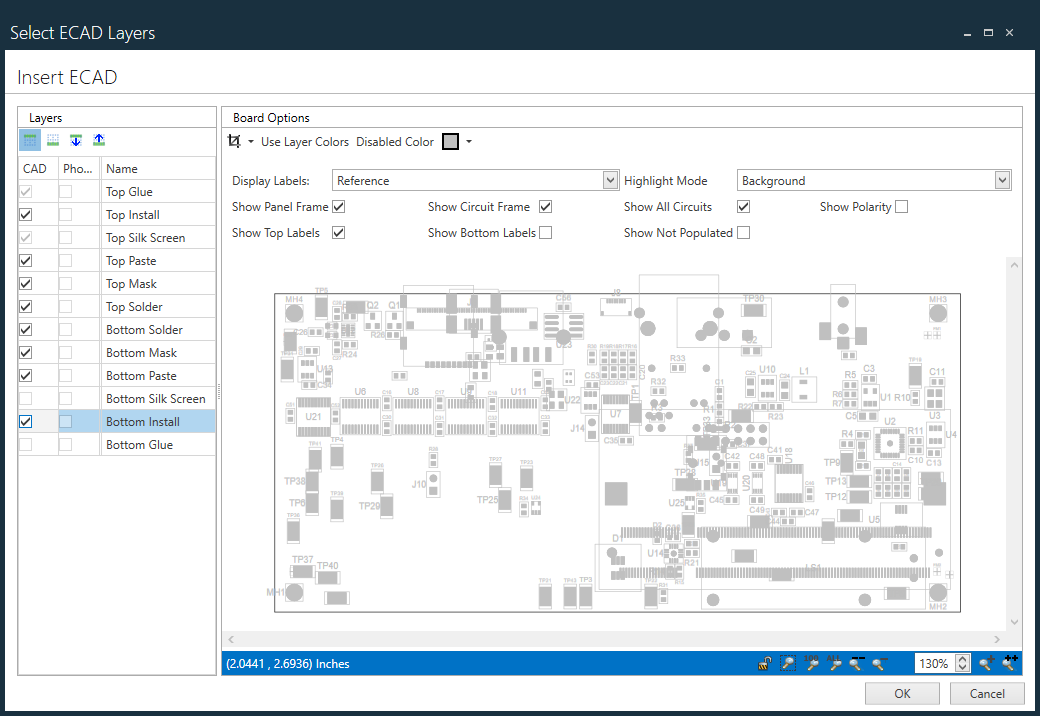
Task: Open the Display Labels dropdown
Action: [610, 179]
